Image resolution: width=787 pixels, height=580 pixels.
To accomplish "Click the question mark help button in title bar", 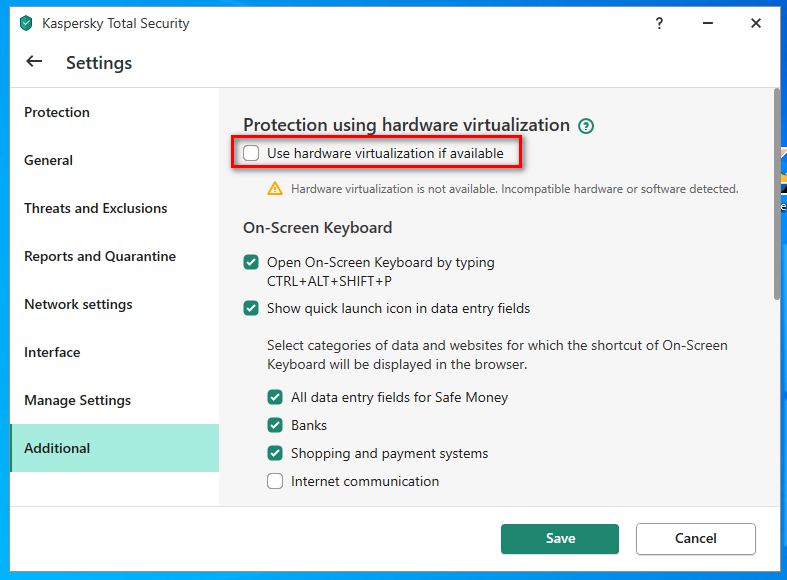I will coord(659,23).
